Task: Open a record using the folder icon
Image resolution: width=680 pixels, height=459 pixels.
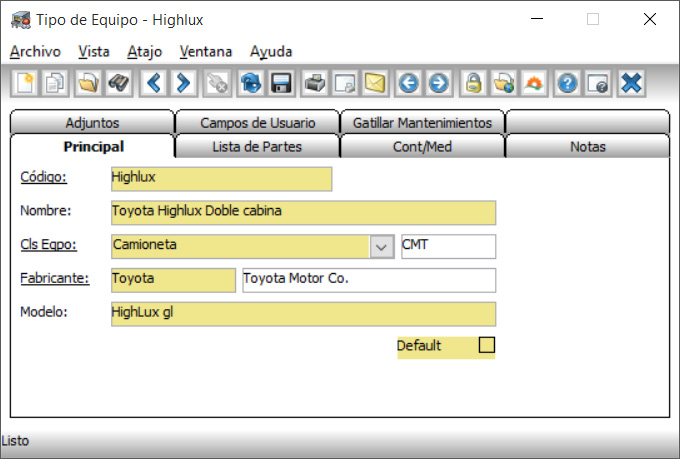Action: (88, 83)
